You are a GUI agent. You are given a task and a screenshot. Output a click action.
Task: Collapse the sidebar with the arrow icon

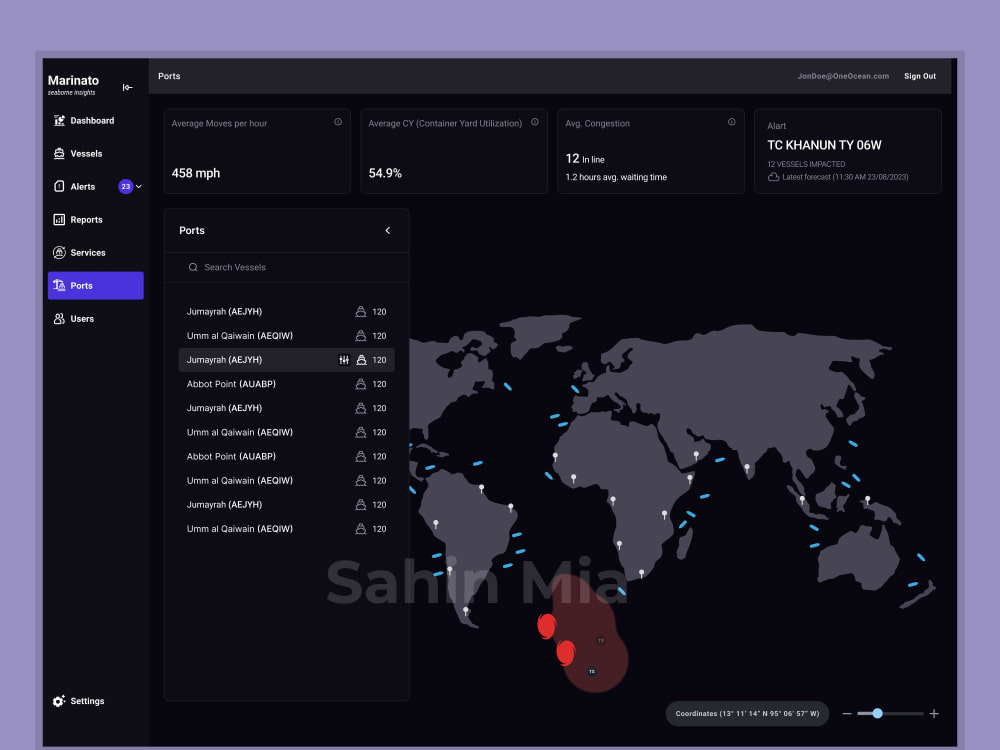click(x=128, y=87)
